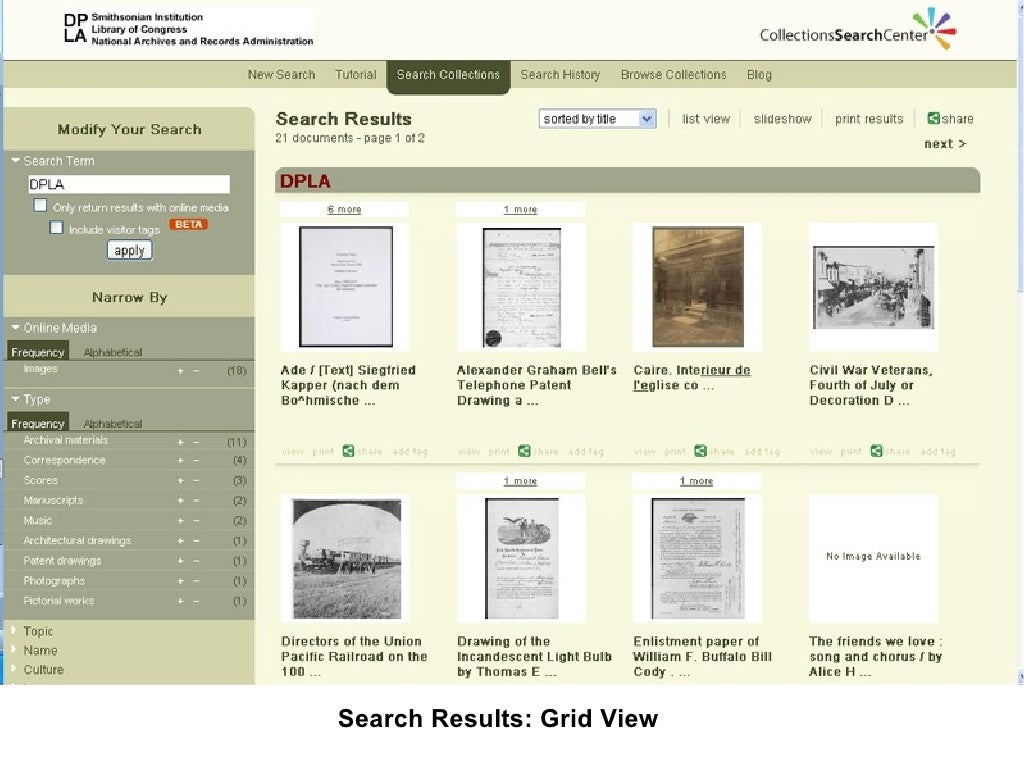This screenshot has width=1024, height=767.
Task: Check Only return results with online media
Action: [40, 205]
